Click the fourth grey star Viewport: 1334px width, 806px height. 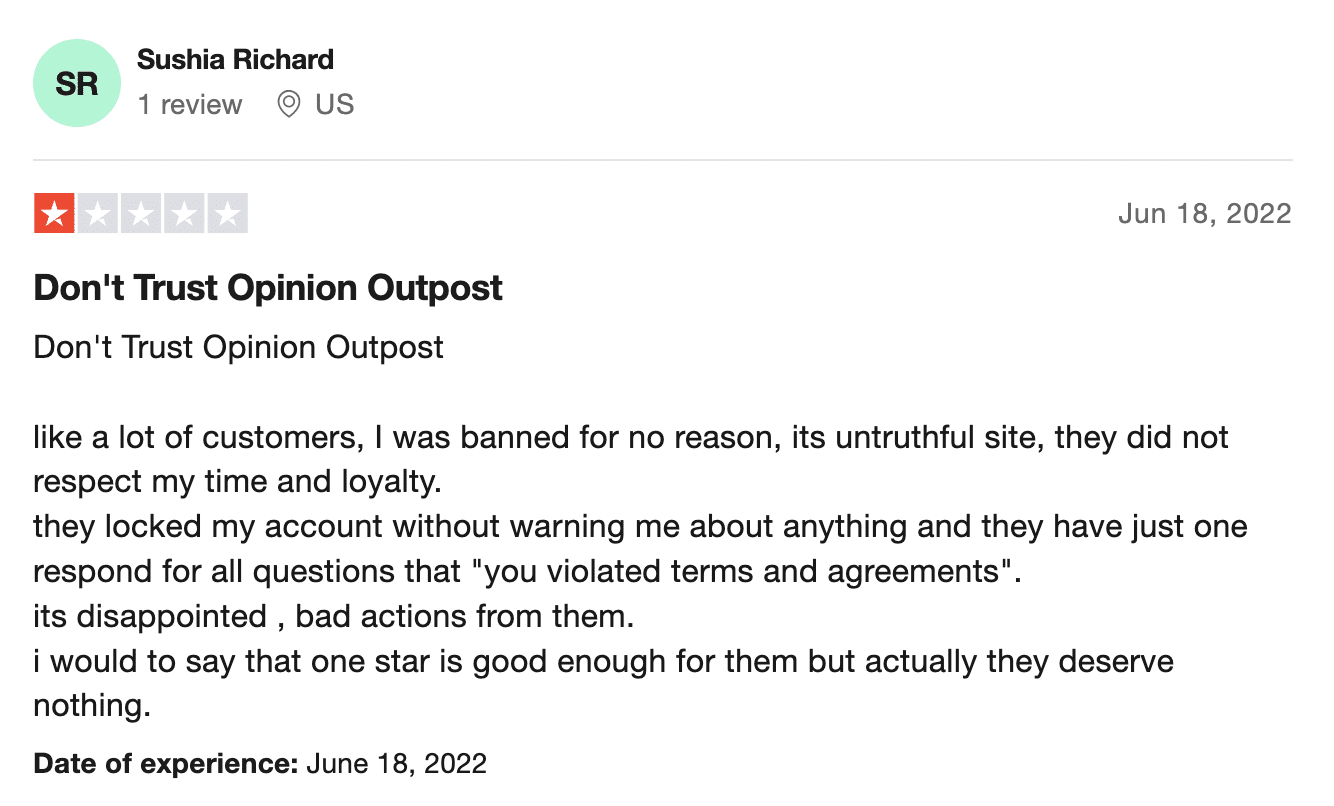coord(184,213)
